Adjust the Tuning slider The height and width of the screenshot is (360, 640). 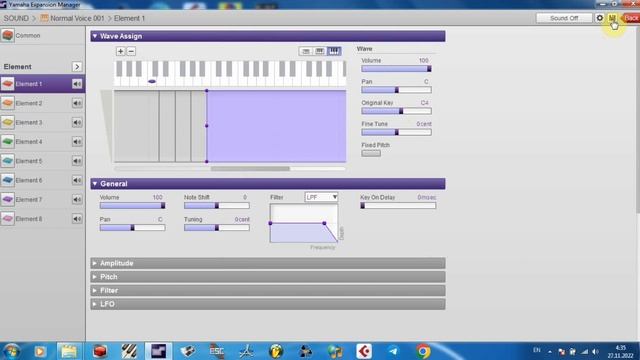click(x=216, y=228)
